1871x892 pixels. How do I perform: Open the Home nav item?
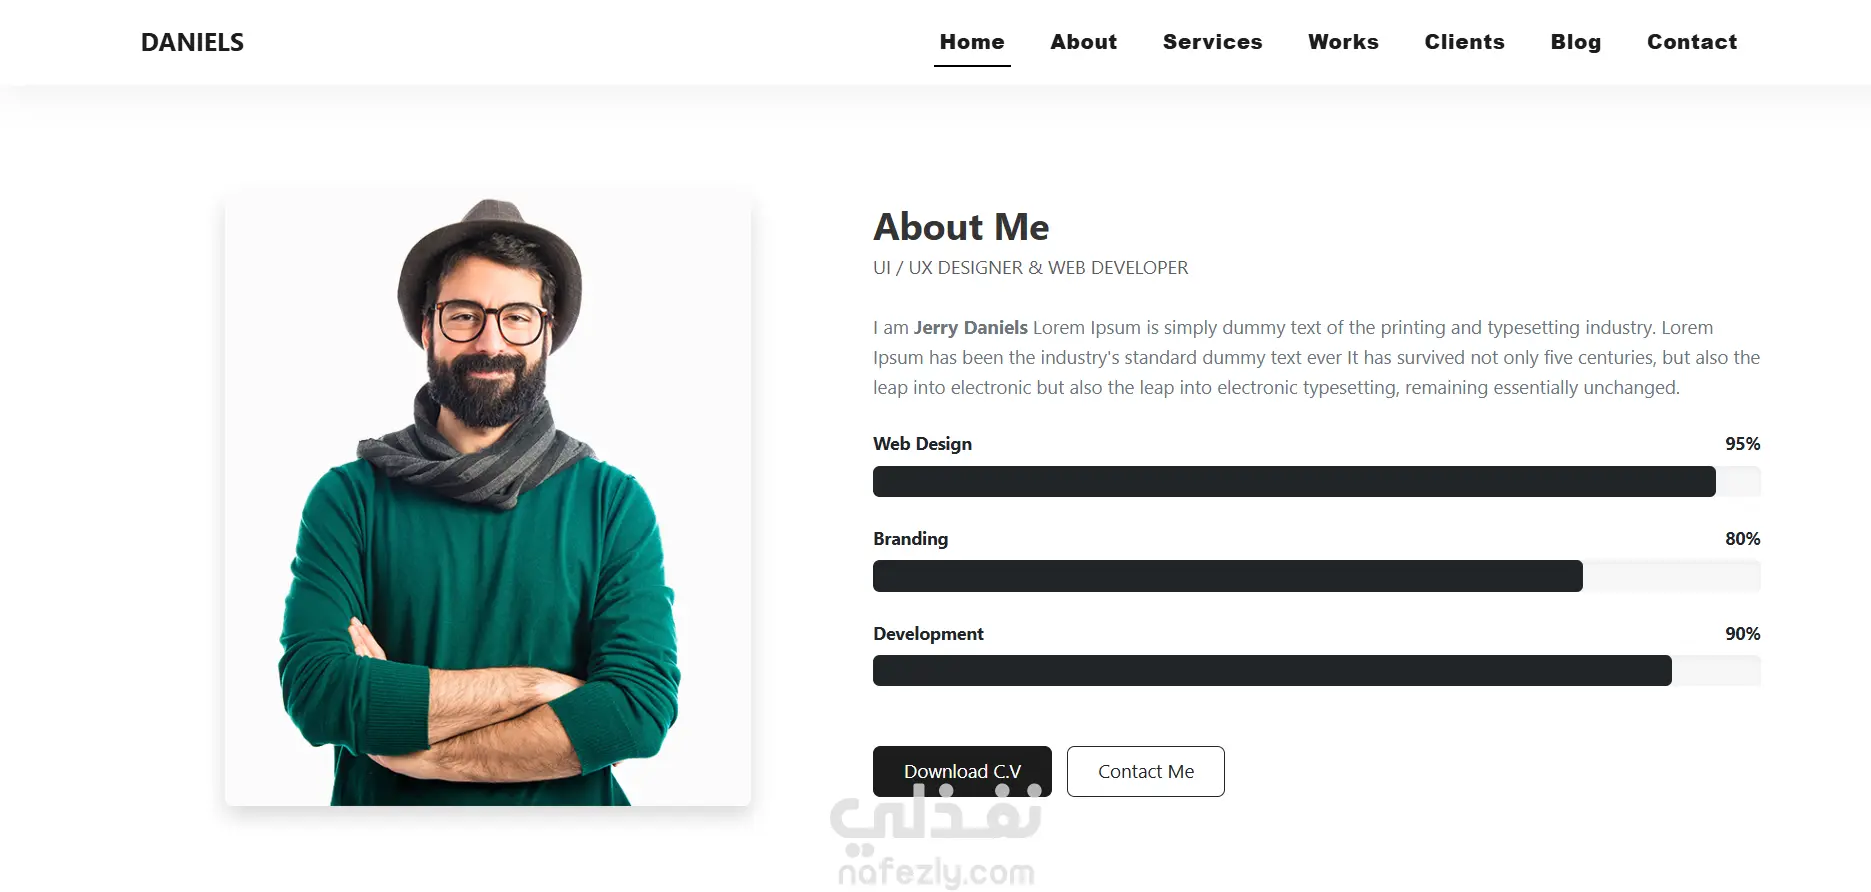(x=972, y=42)
